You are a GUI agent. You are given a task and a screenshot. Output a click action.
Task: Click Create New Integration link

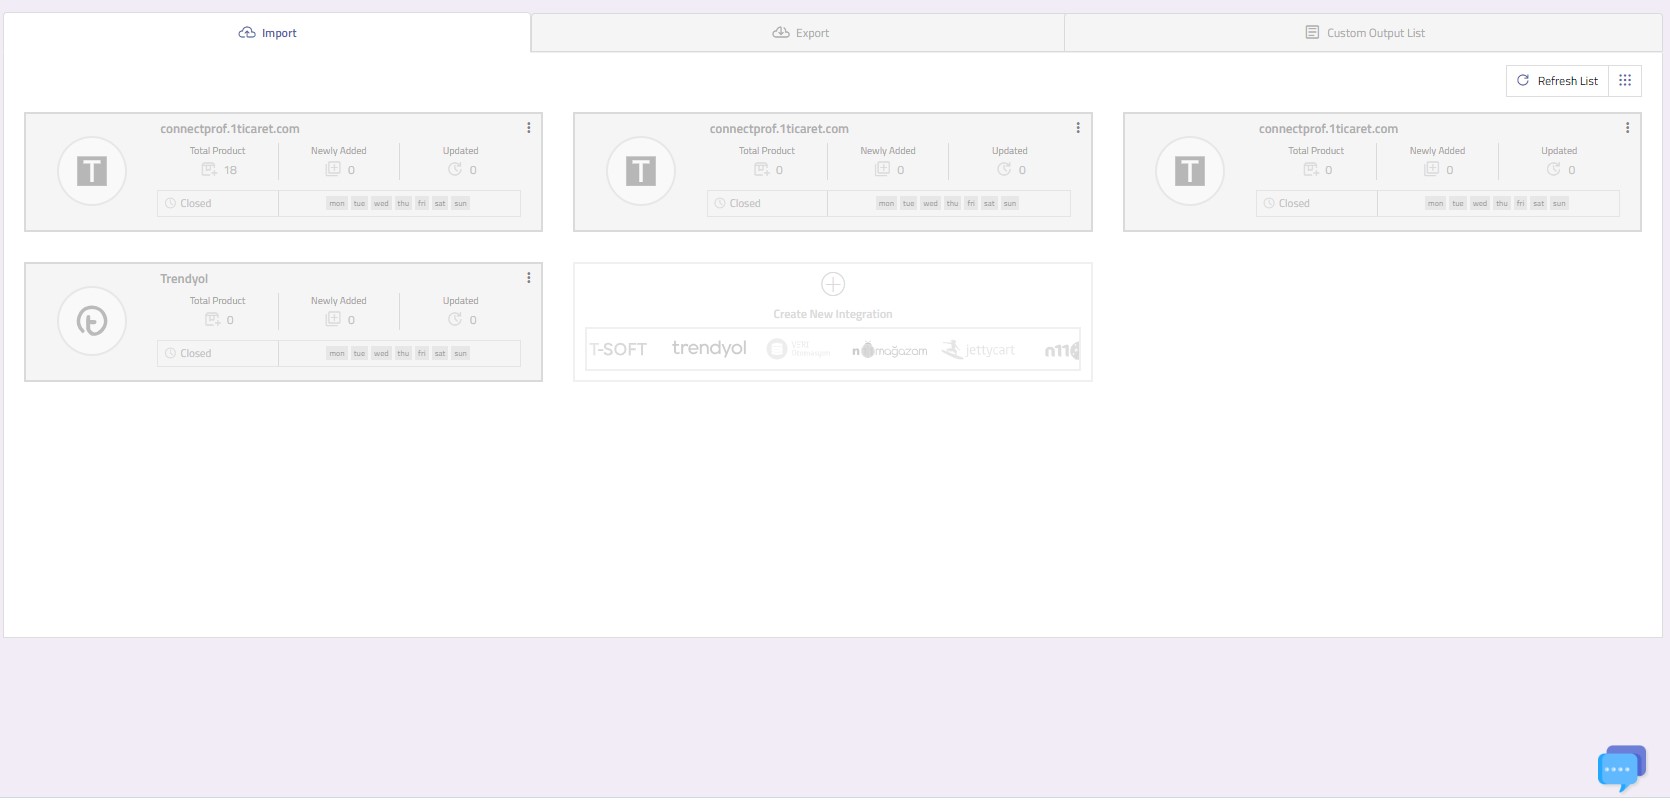(833, 314)
